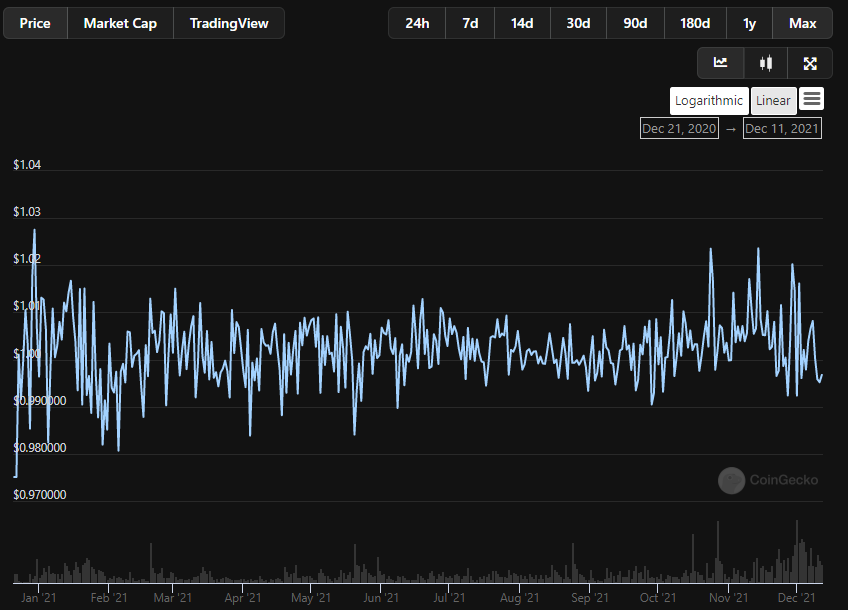Open the TradingView tab

pos(229,23)
